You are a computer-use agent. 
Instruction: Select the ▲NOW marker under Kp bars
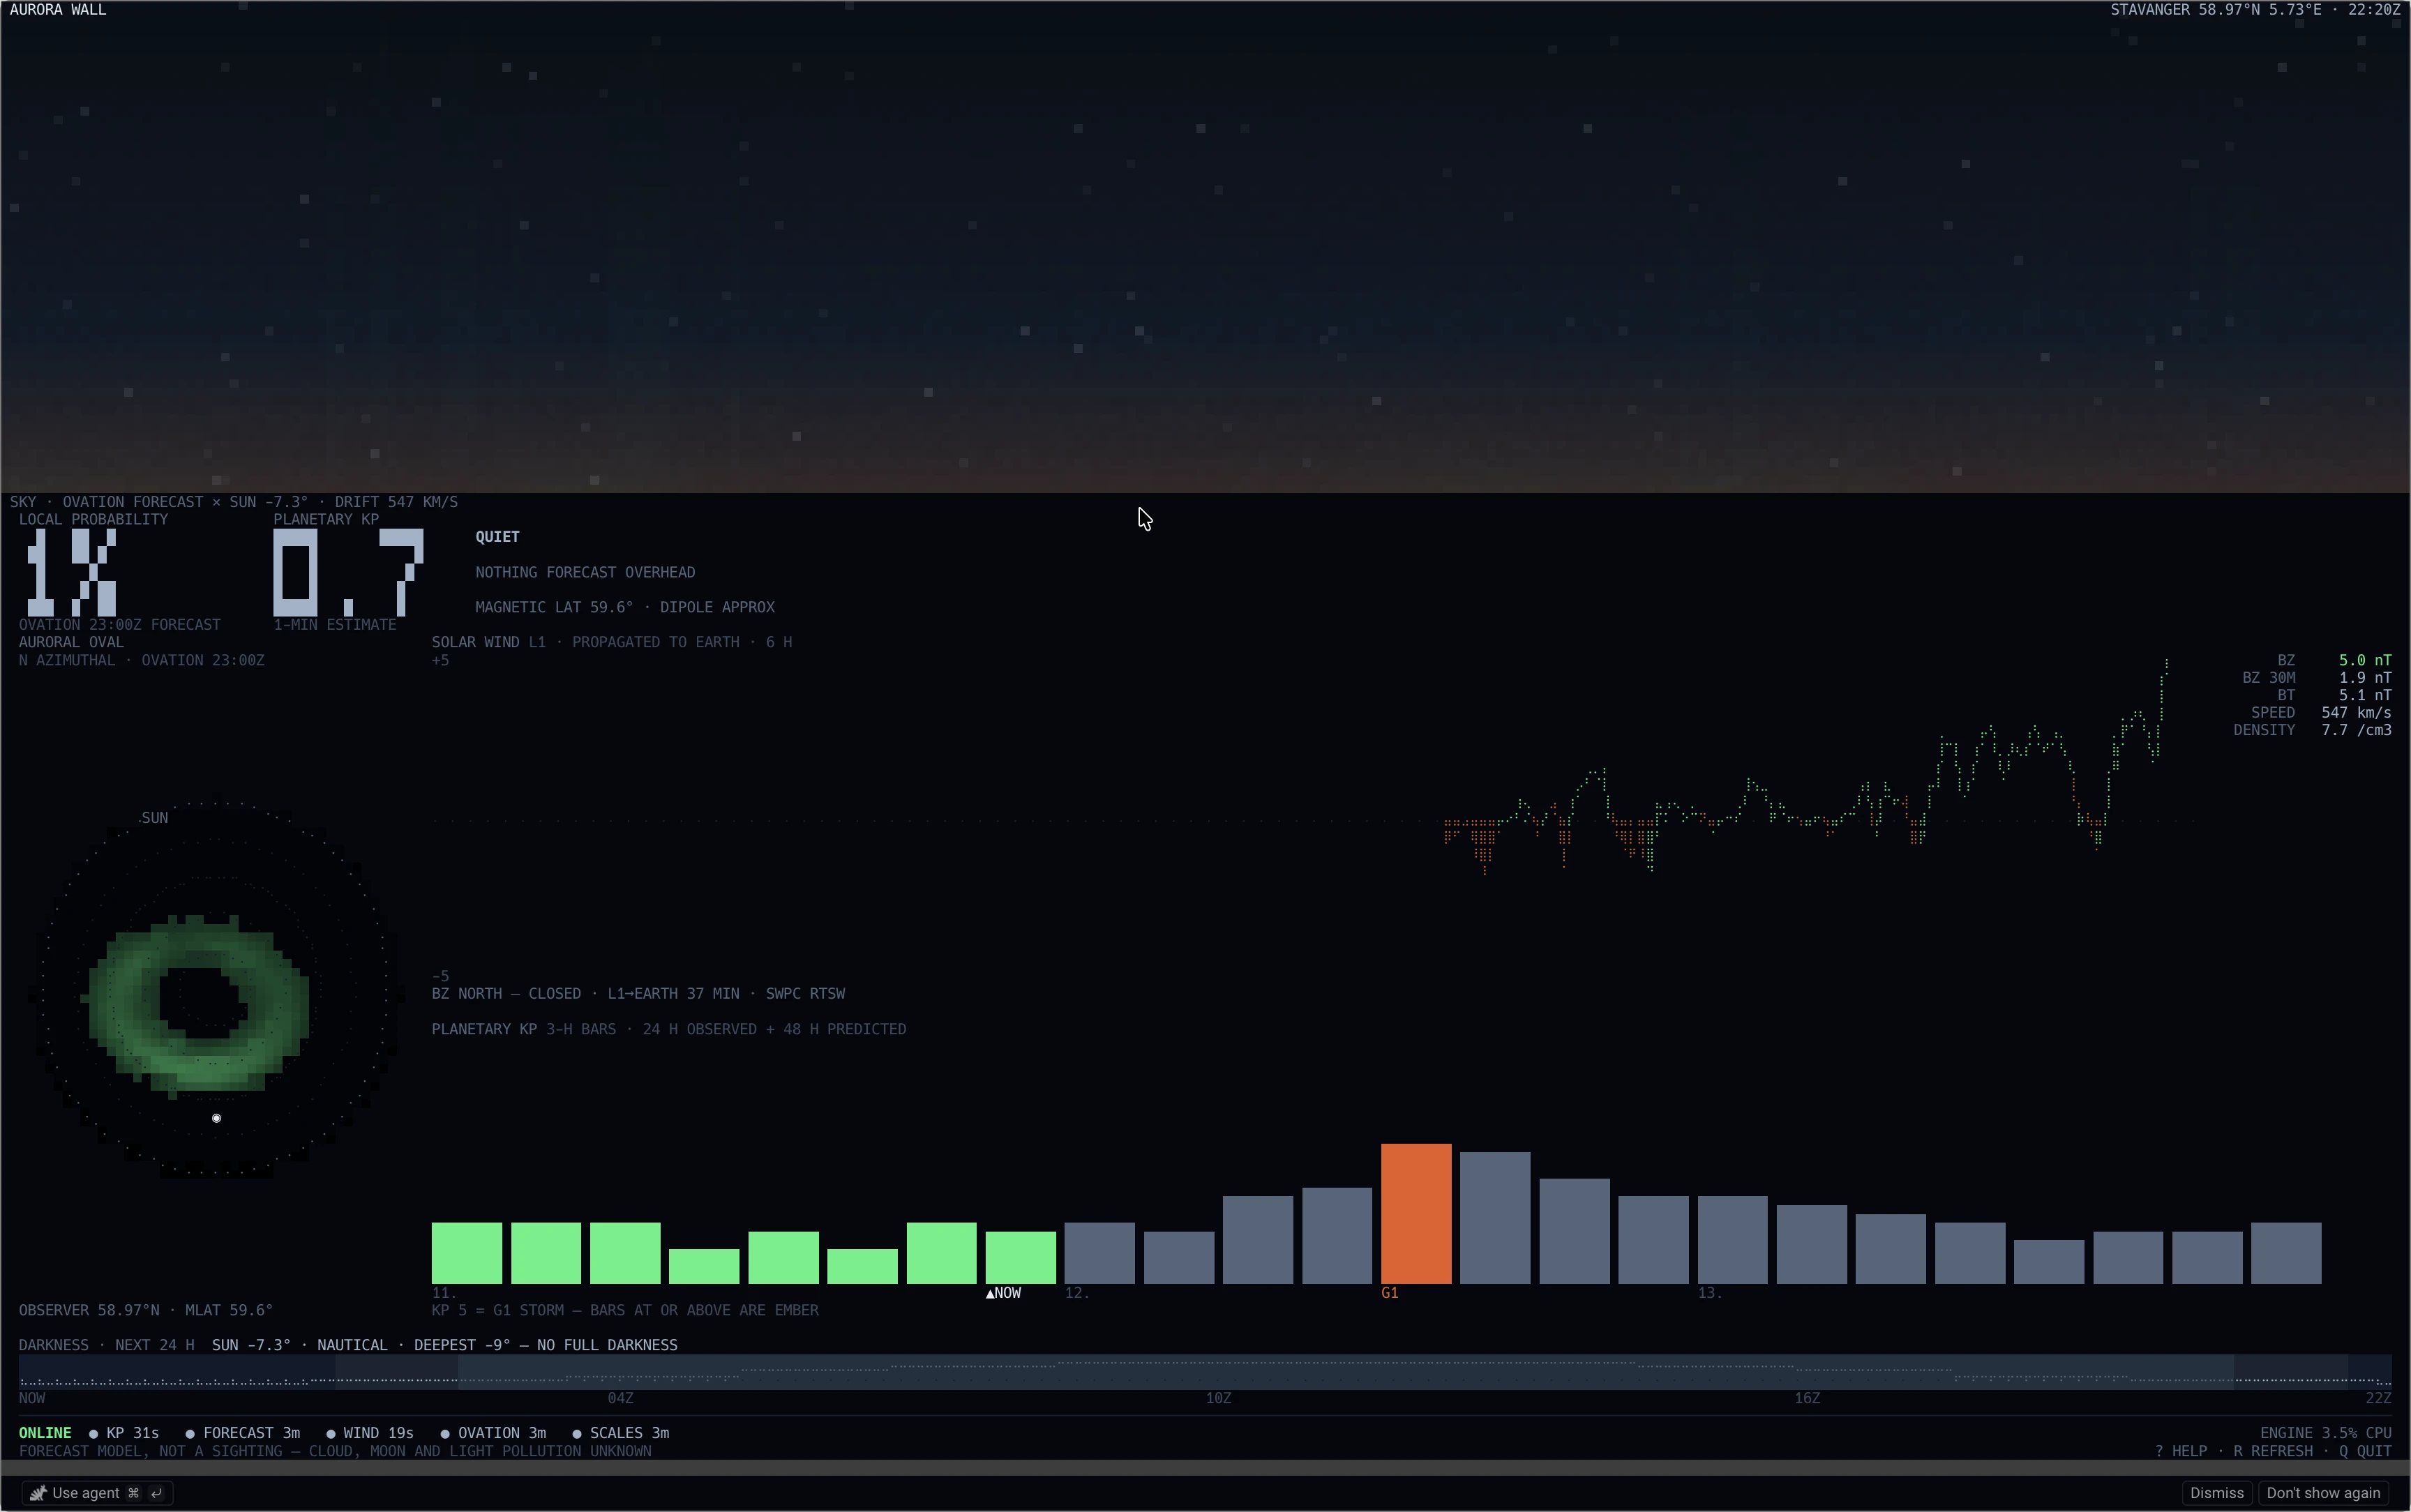[x=1003, y=1293]
